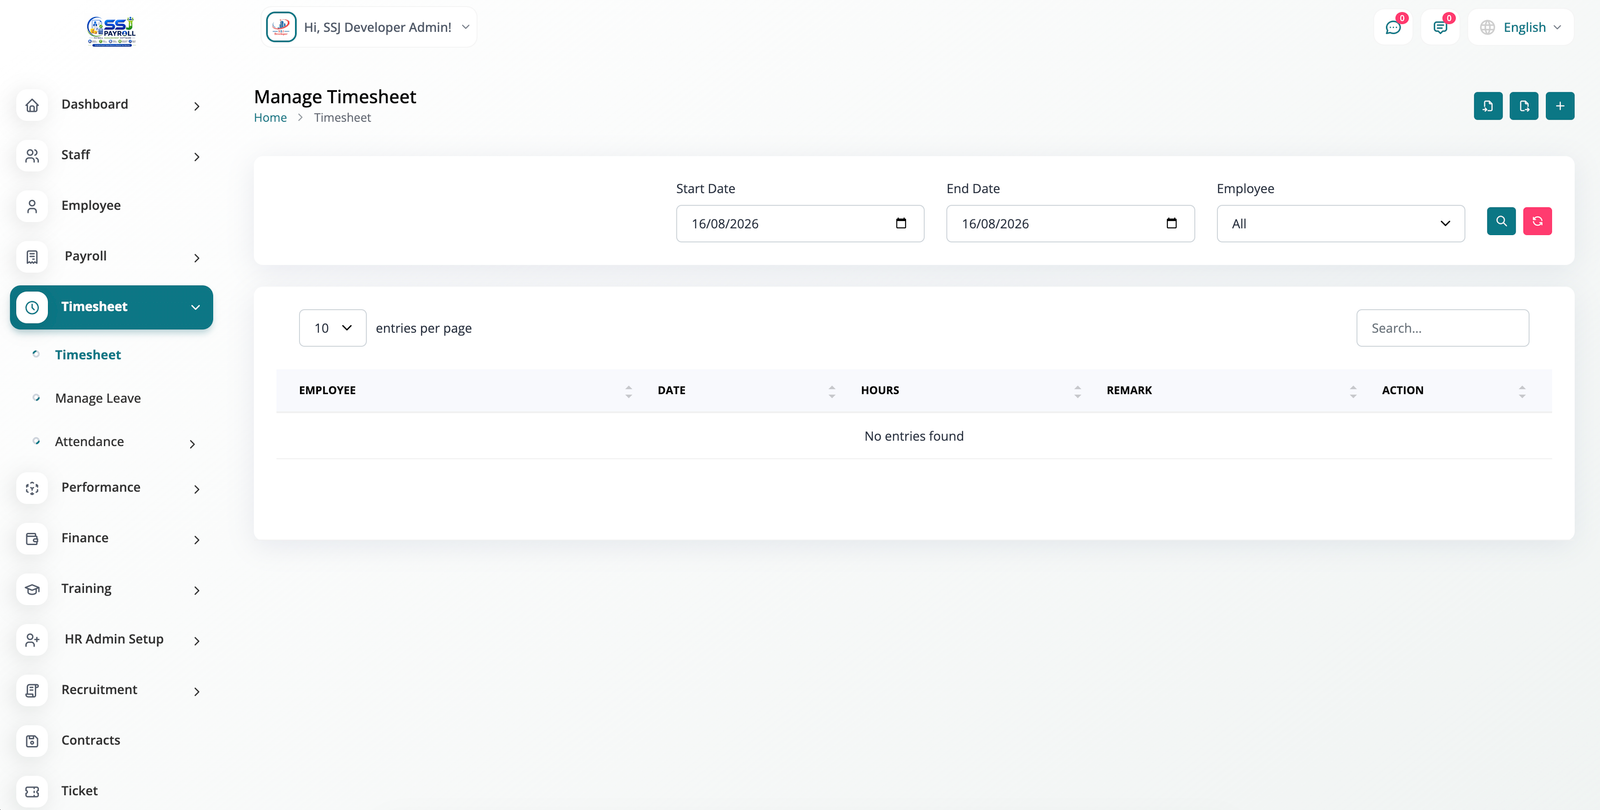The height and width of the screenshot is (810, 1600).
Task: Expand the Finance menu chevron
Action: [x=196, y=540]
